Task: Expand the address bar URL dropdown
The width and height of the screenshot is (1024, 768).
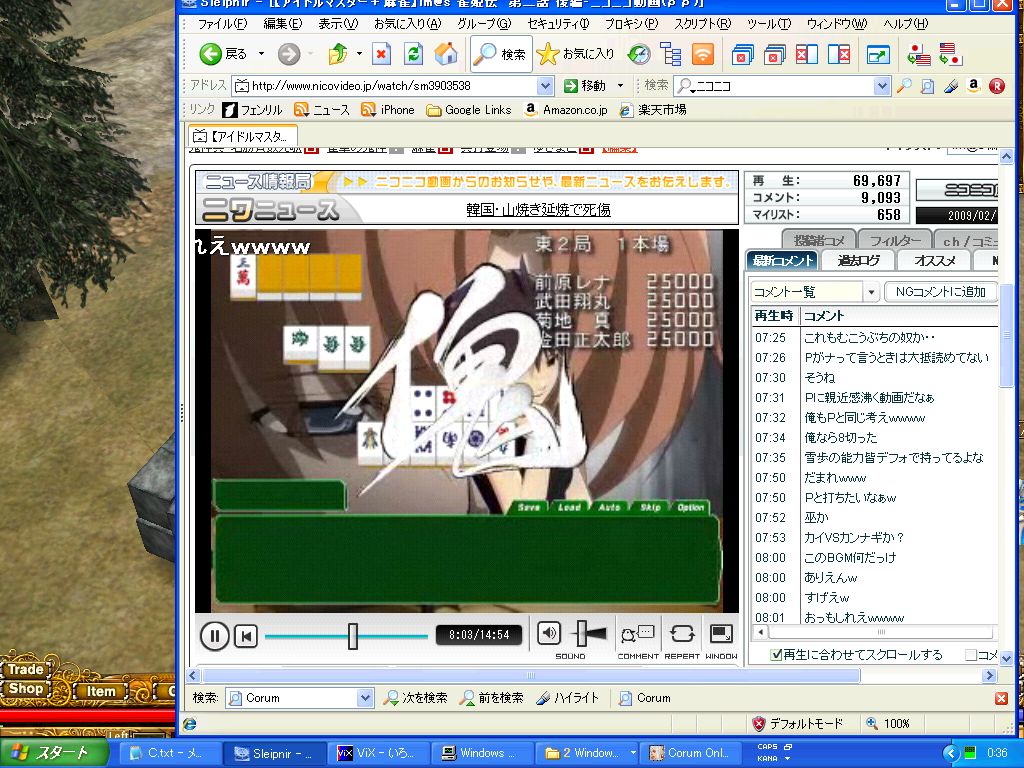Action: [x=545, y=86]
